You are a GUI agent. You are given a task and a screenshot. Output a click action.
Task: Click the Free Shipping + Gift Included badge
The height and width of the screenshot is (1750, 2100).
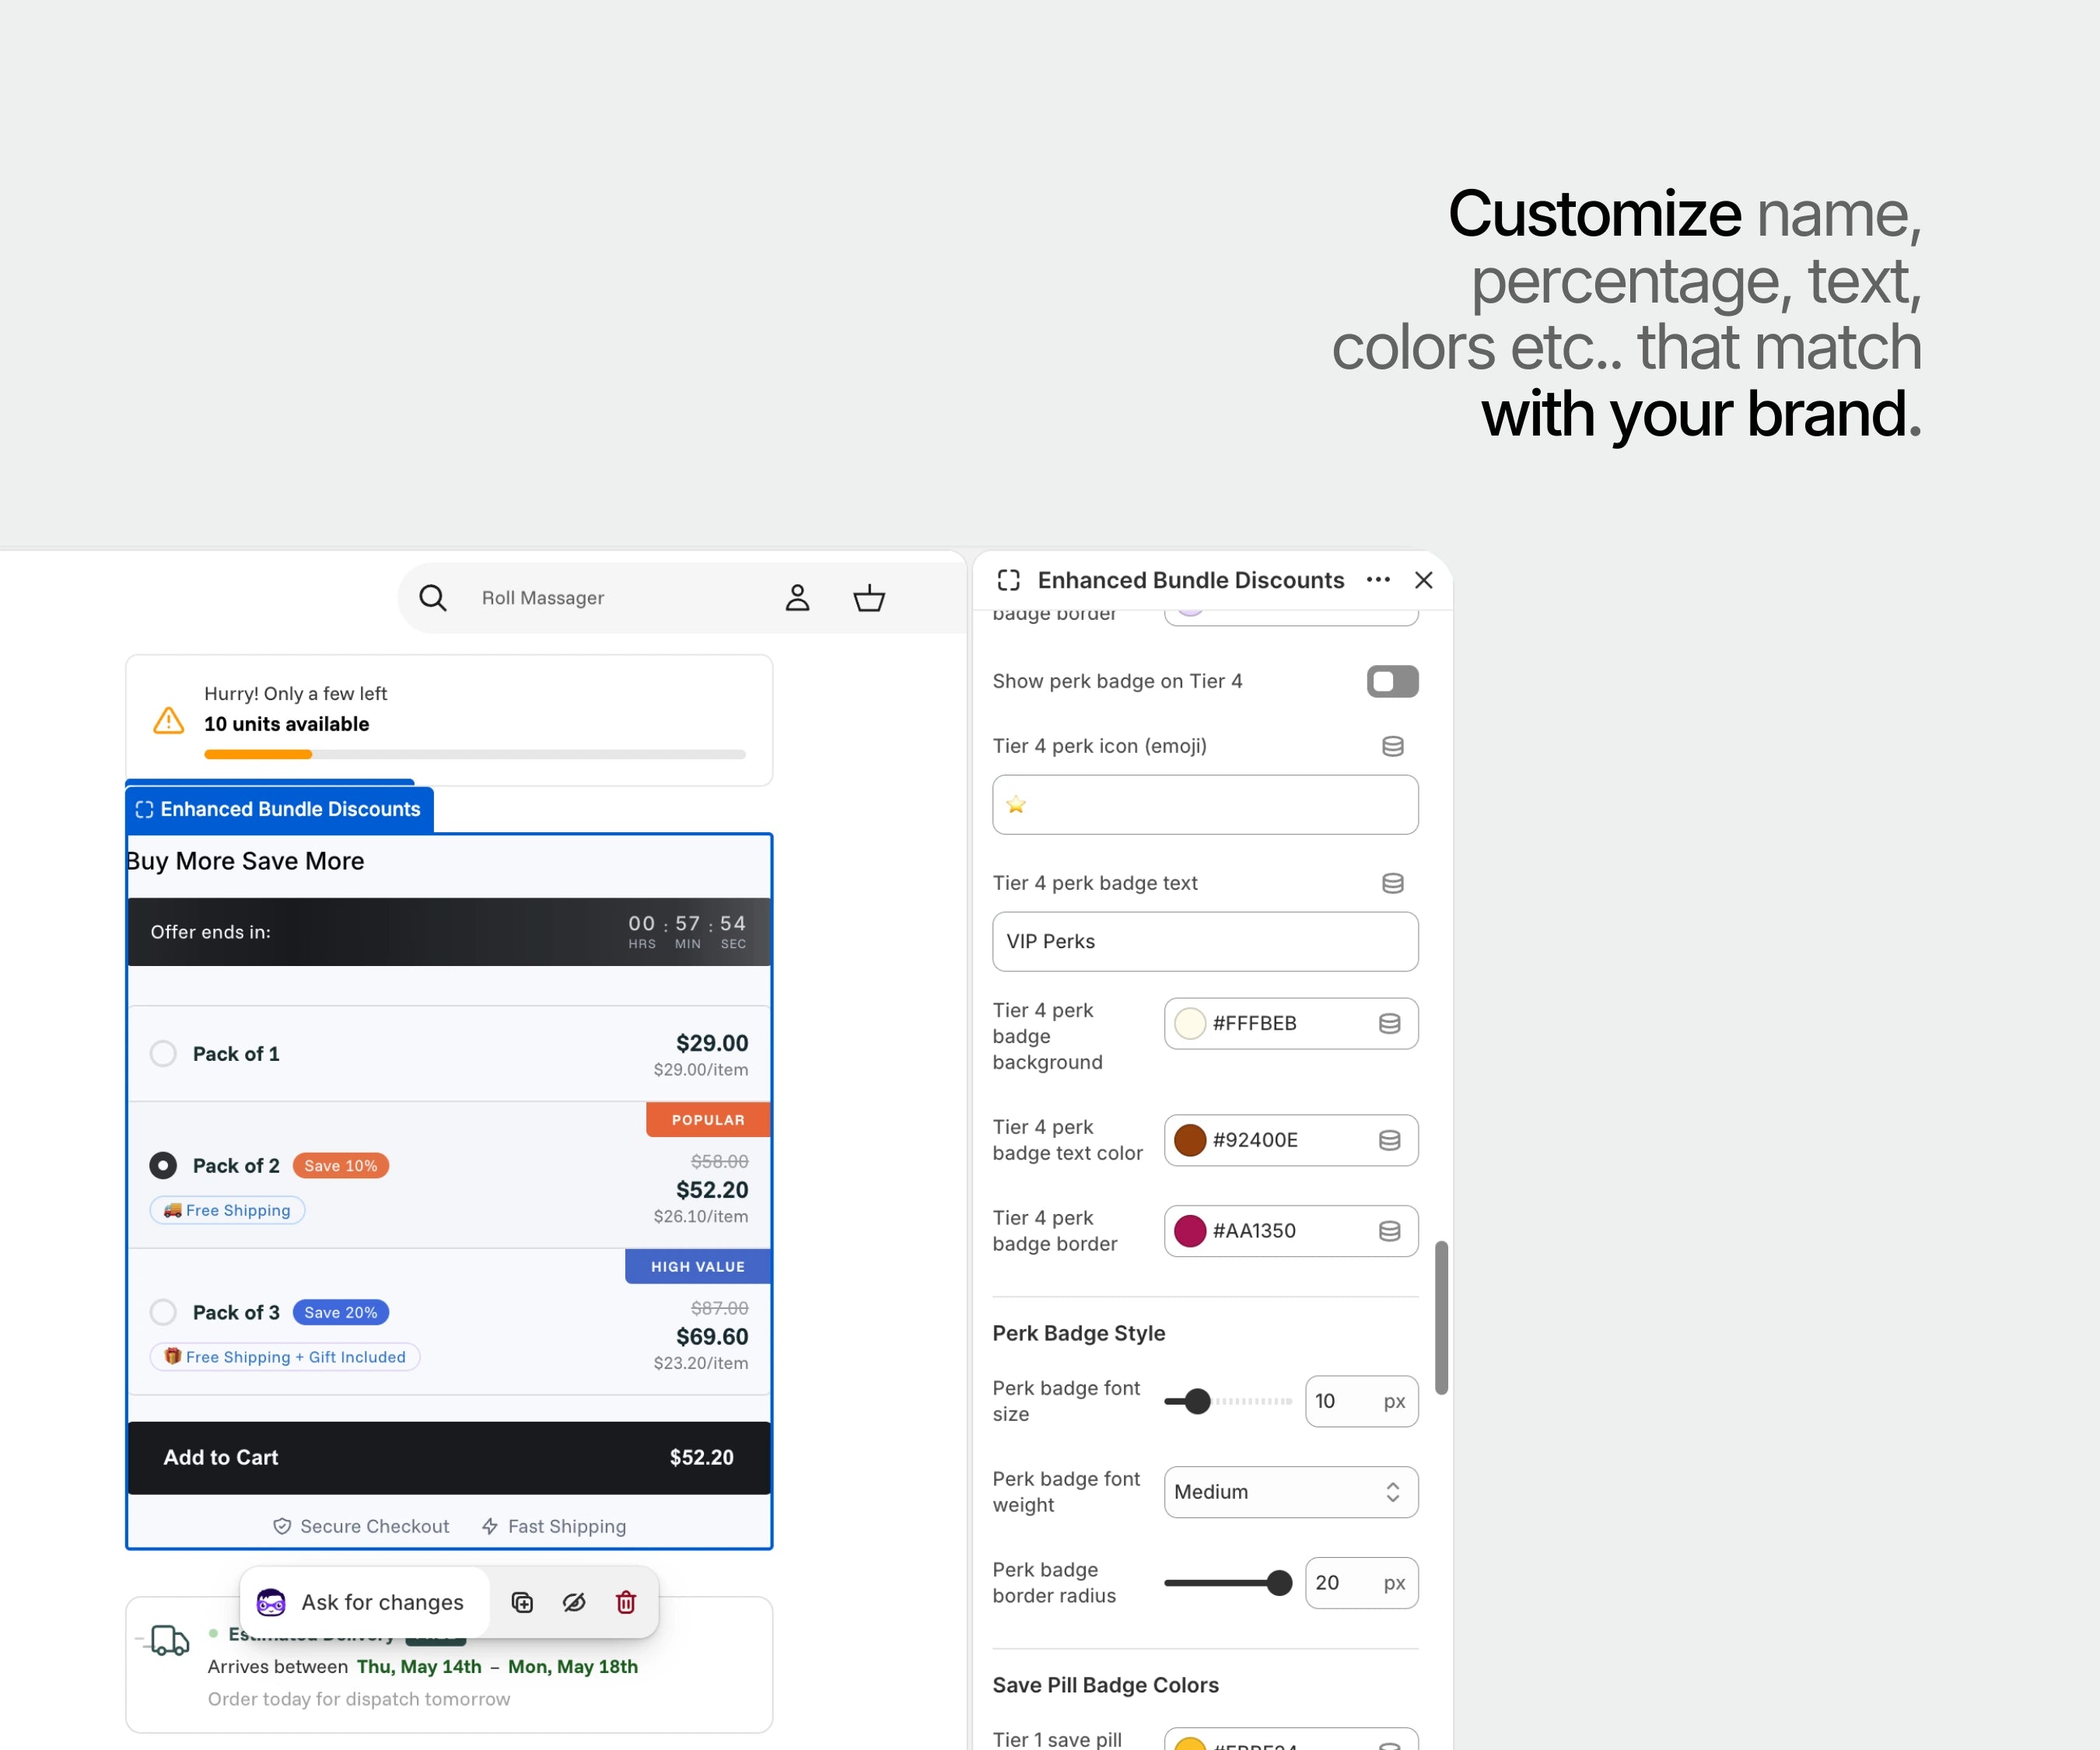285,1357
